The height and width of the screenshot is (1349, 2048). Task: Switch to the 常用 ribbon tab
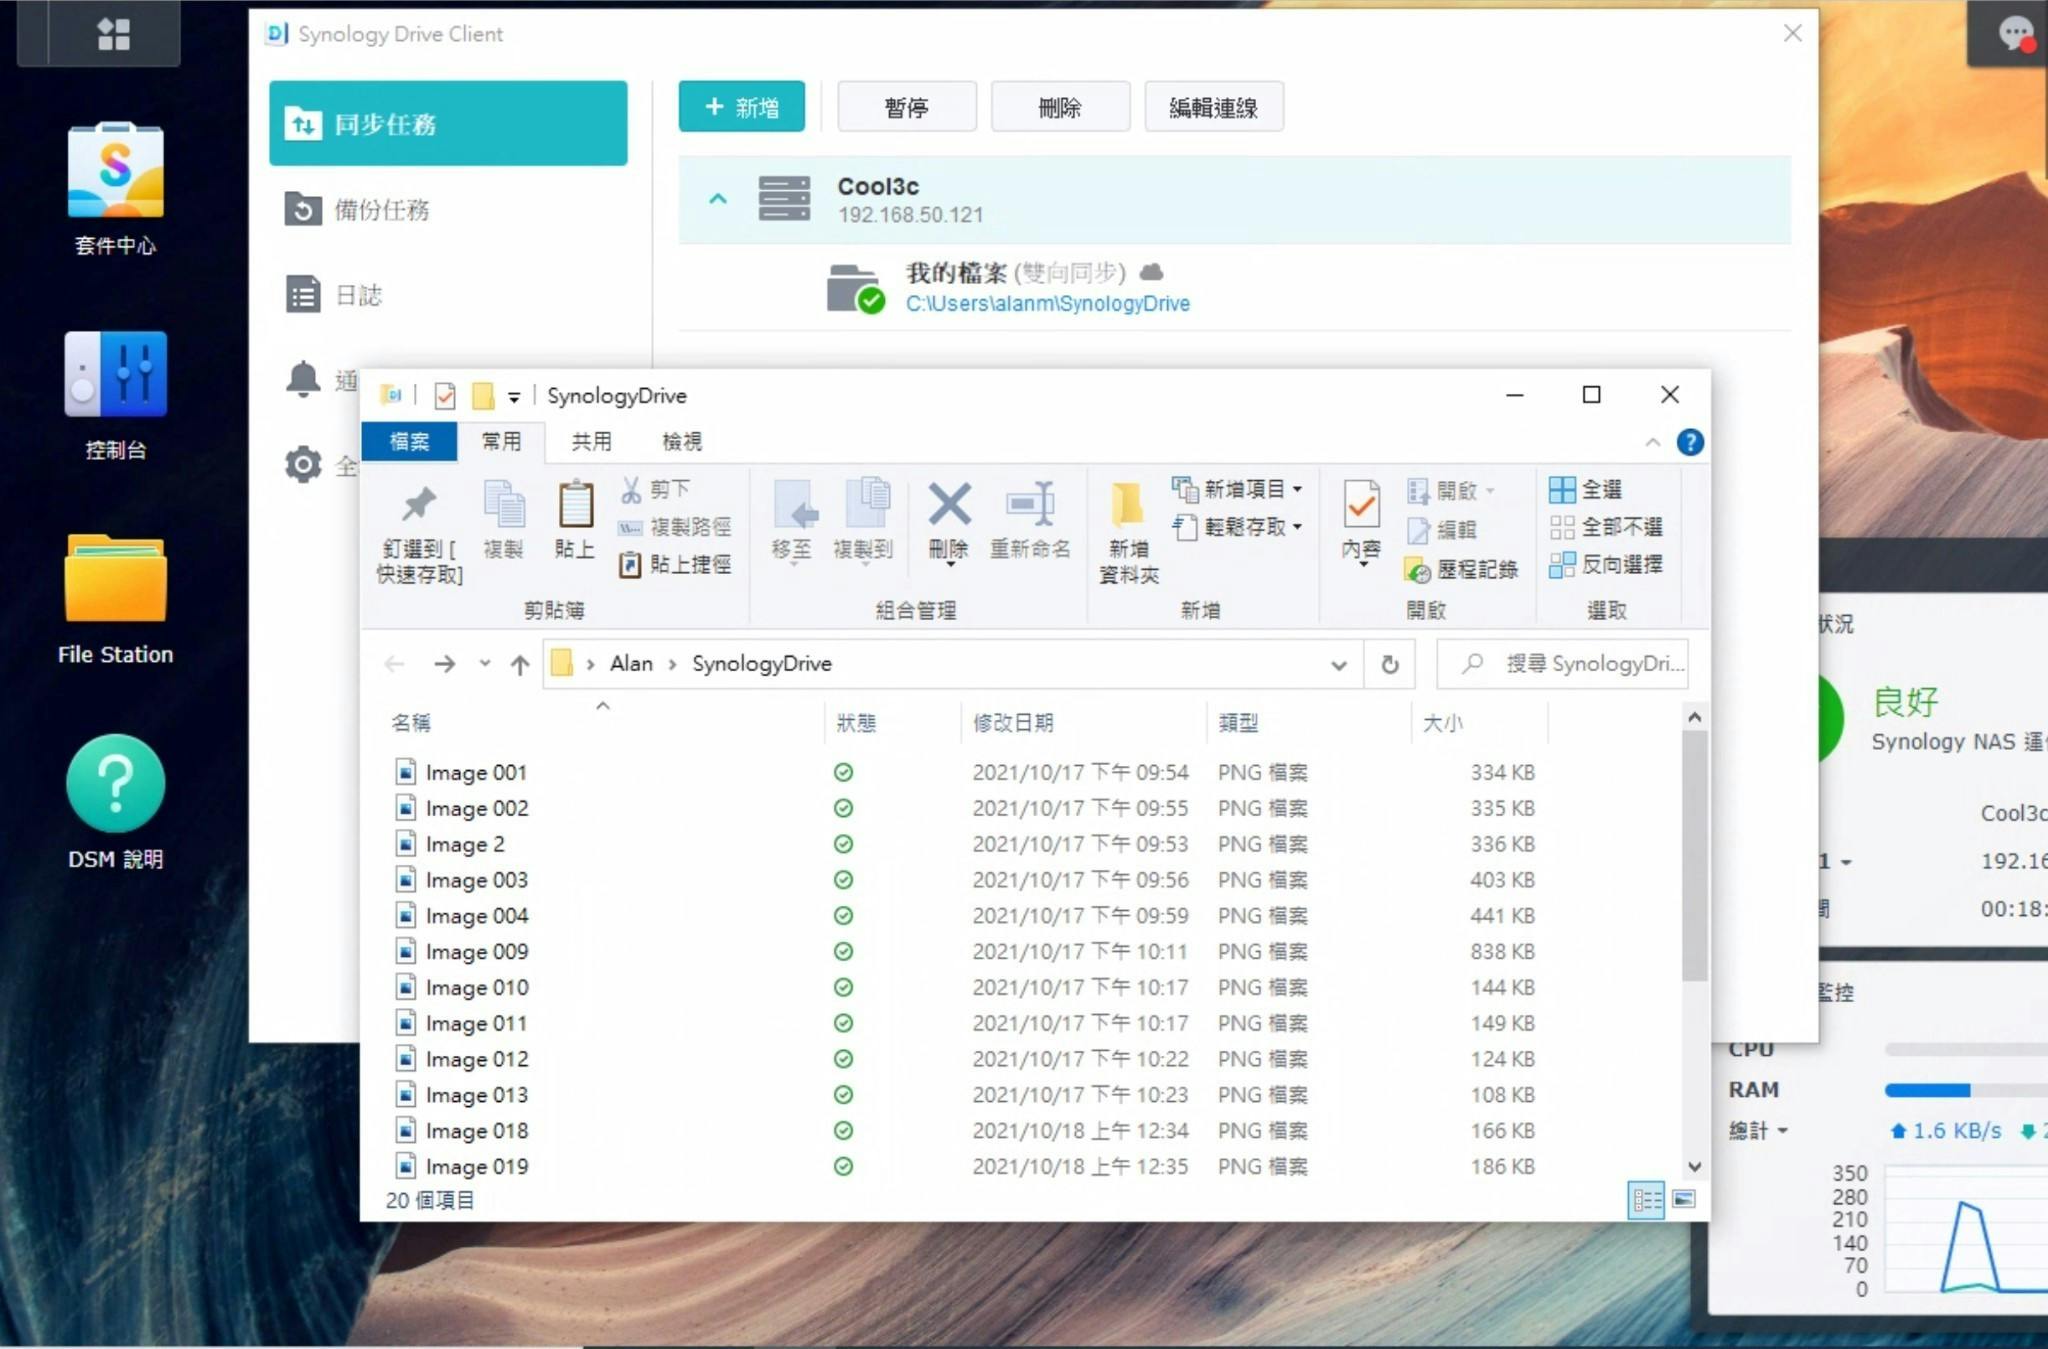coord(501,441)
